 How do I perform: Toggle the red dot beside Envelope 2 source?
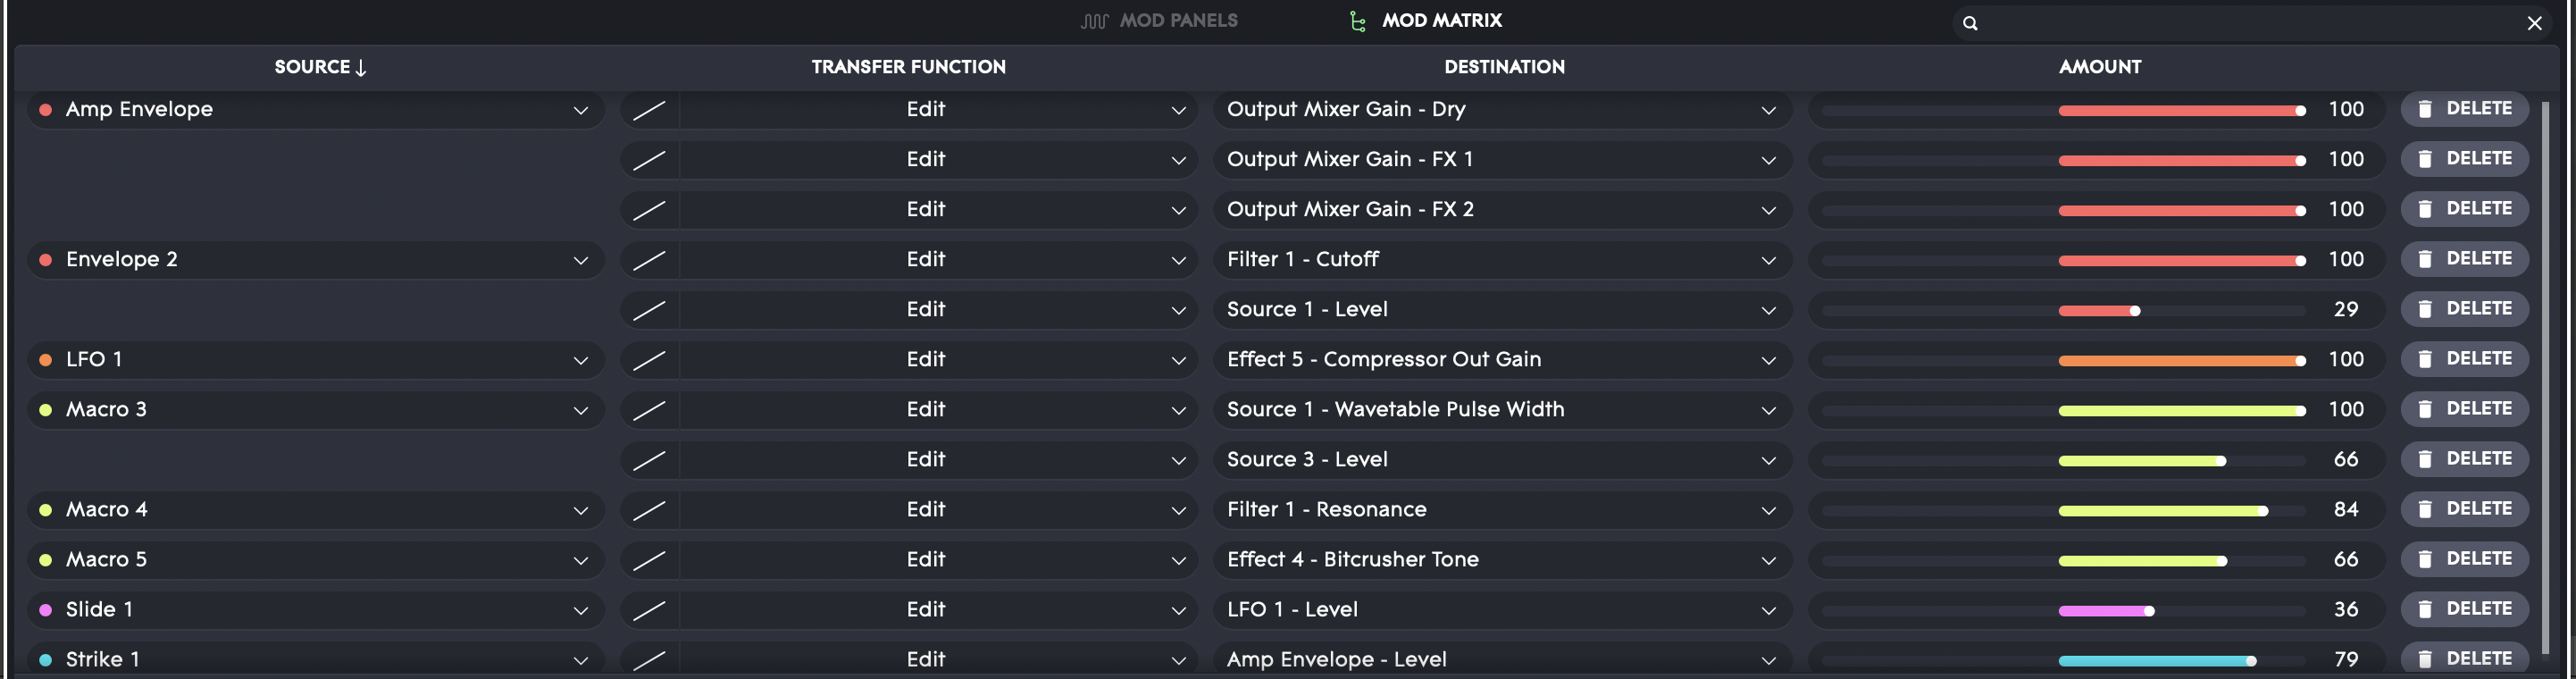[45, 260]
